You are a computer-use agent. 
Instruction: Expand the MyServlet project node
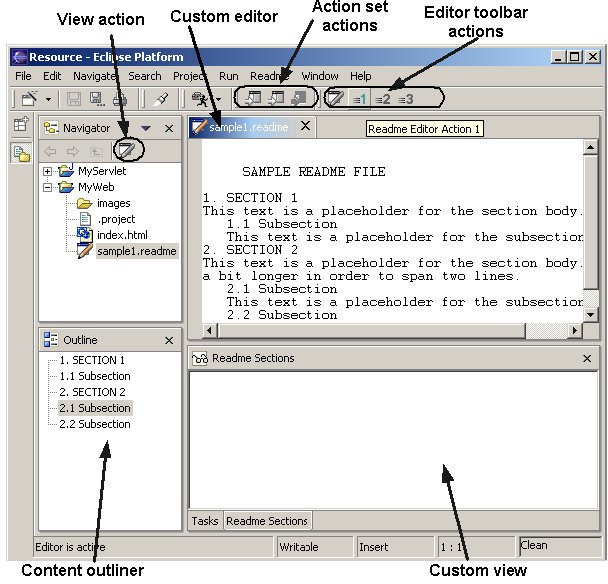(x=48, y=171)
